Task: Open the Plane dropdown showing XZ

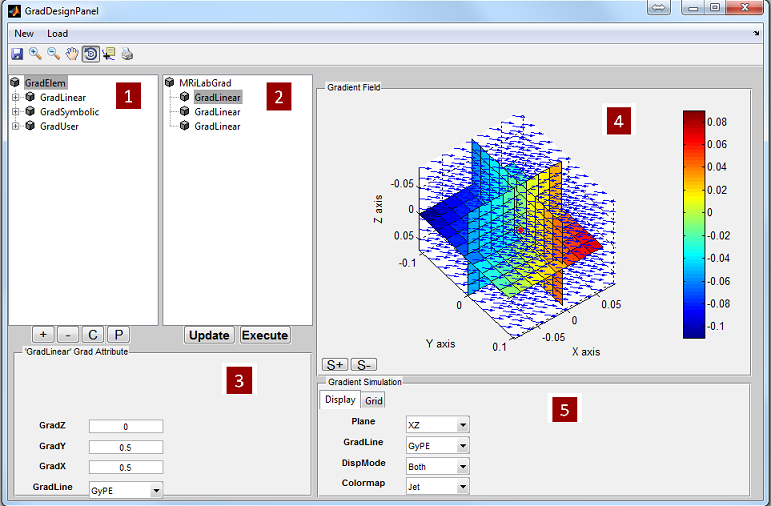Action: click(x=438, y=424)
